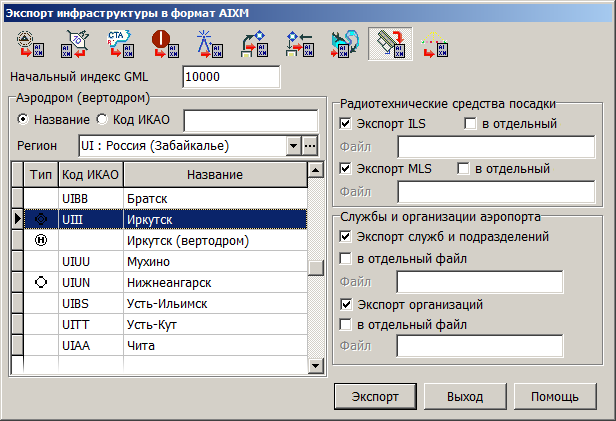The width and height of the screenshot is (616, 421).
Task: Select the Иркутск name cell
Action: click(x=215, y=219)
